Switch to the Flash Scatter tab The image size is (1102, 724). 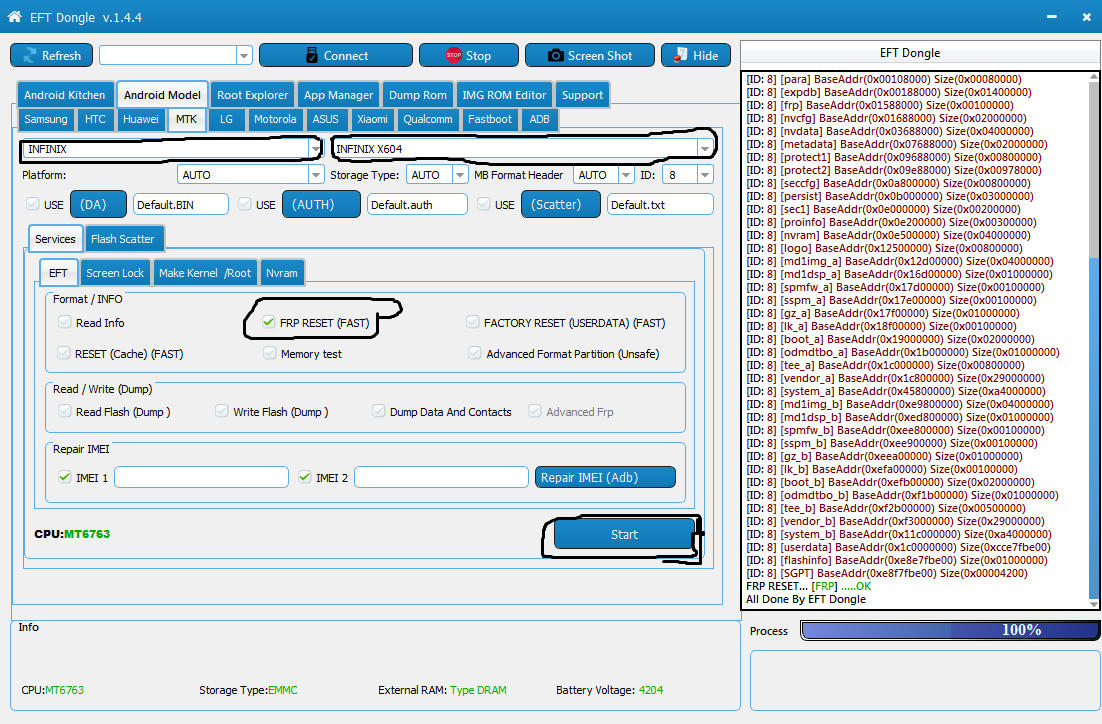(x=125, y=239)
